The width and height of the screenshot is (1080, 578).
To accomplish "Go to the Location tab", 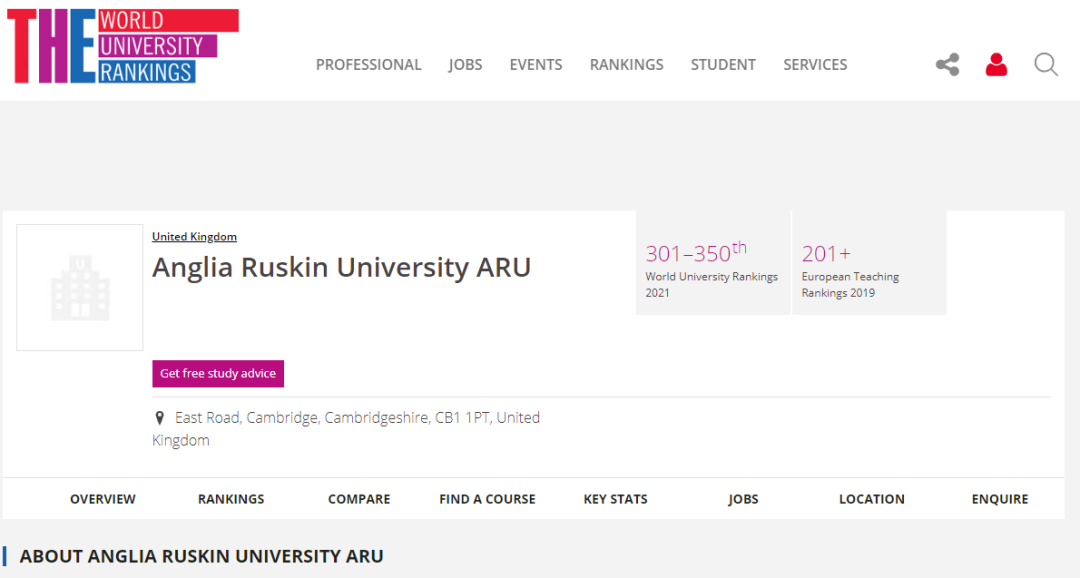I will point(871,499).
